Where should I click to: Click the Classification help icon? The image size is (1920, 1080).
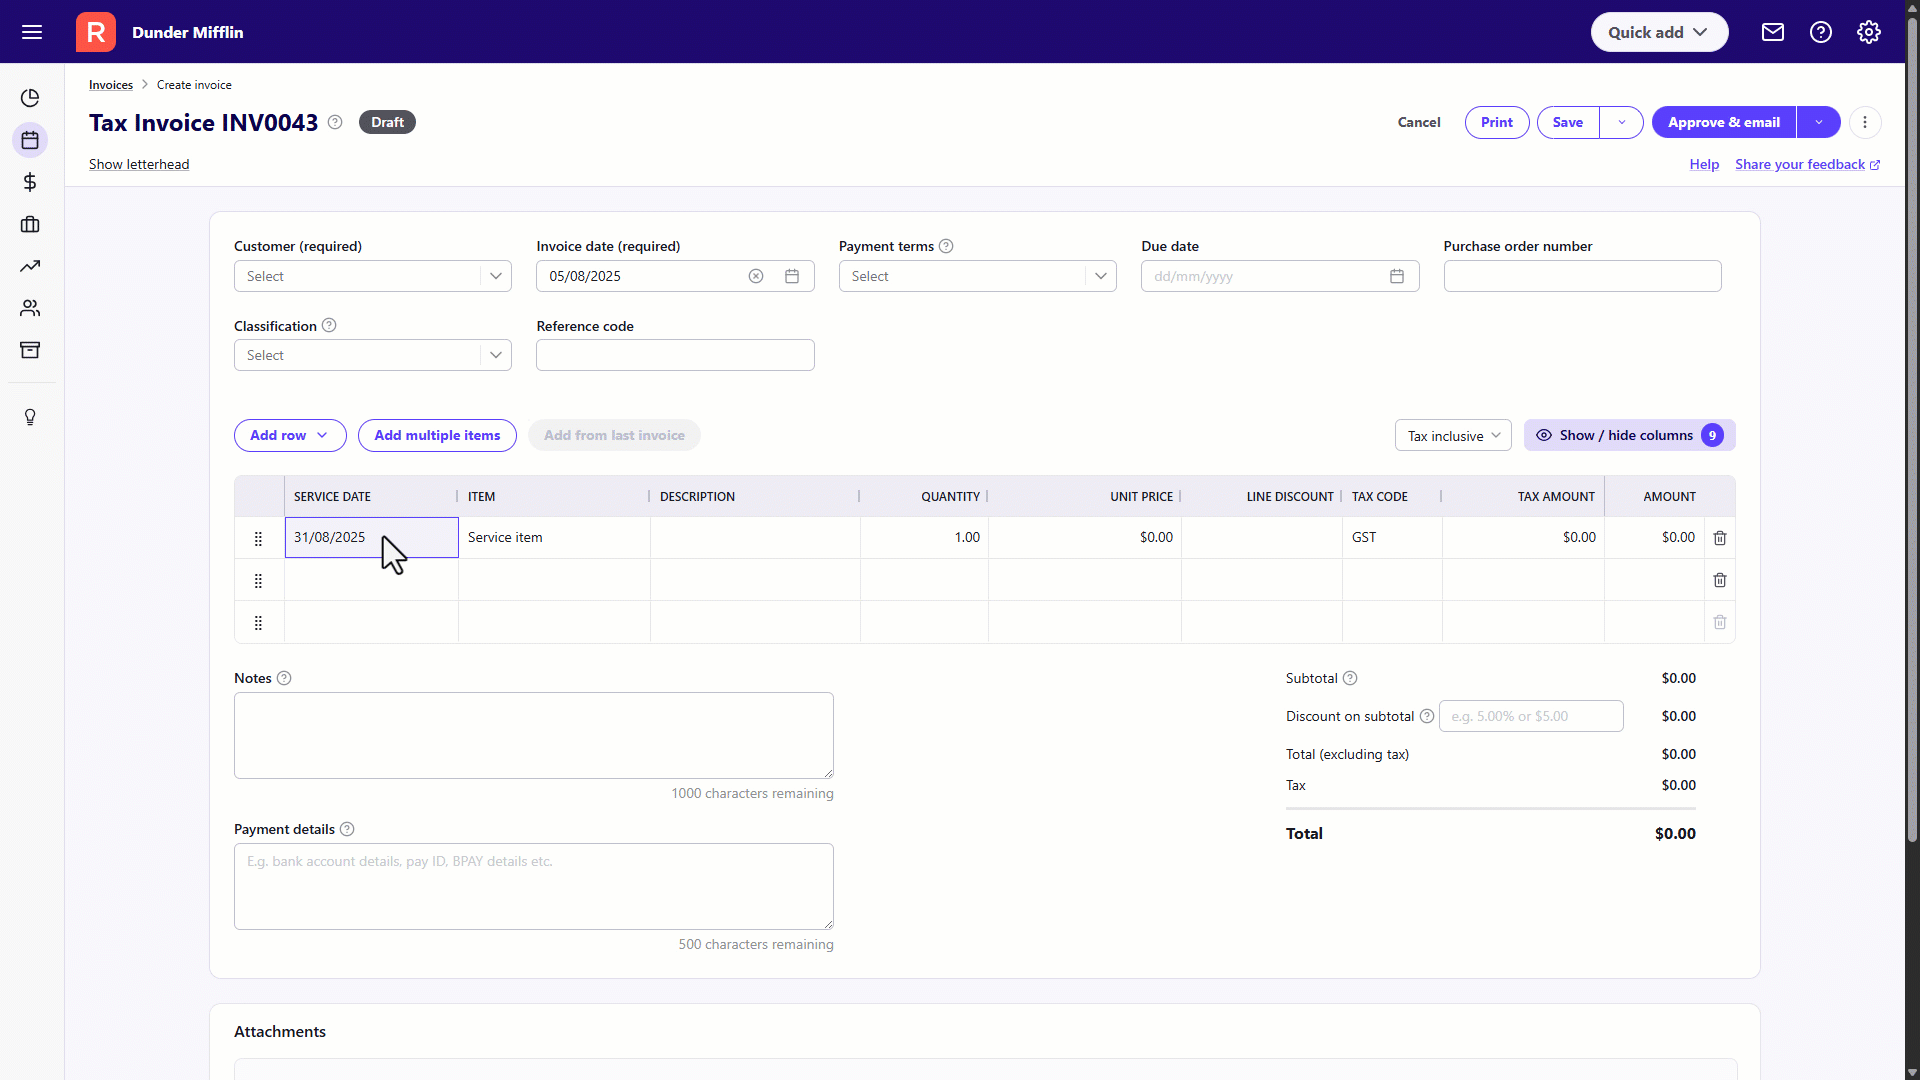pos(329,325)
